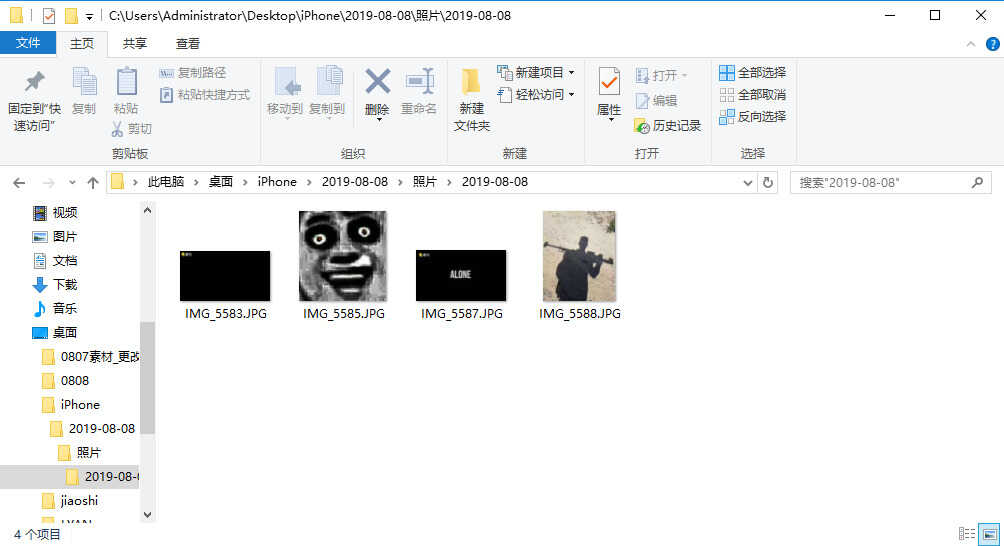Collapse the ribbon with chevron arrow

coord(971,44)
